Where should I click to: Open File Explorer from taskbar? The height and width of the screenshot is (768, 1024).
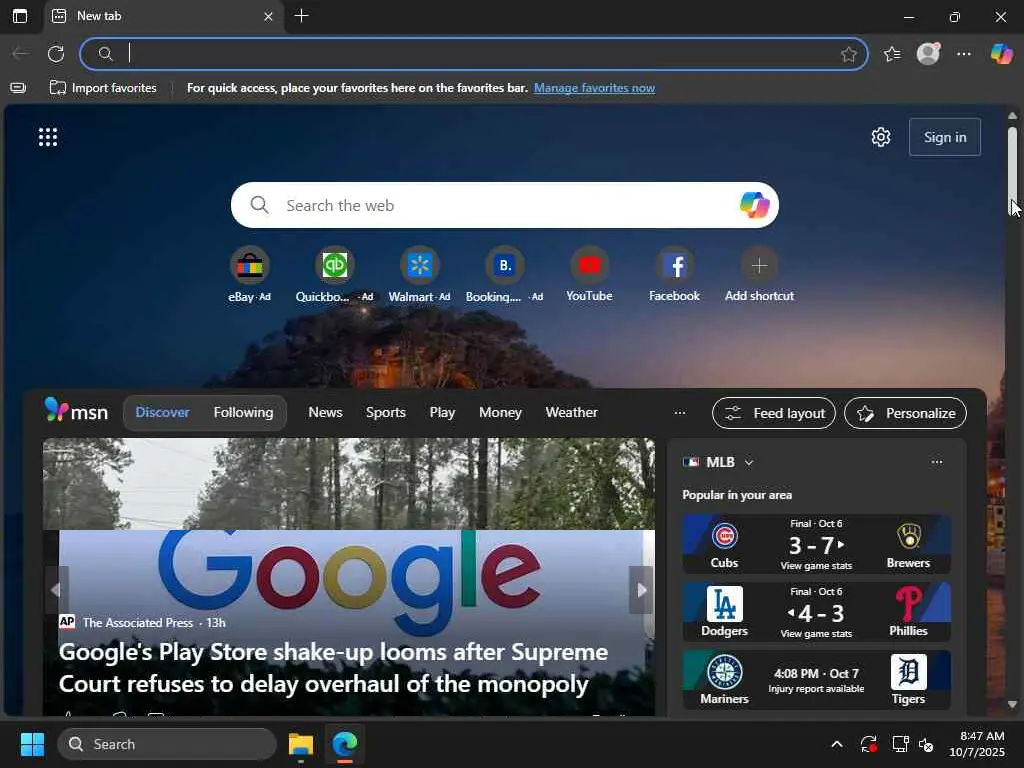tap(301, 744)
